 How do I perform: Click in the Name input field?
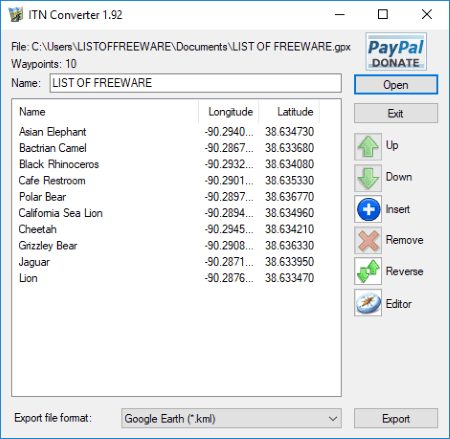coord(196,83)
